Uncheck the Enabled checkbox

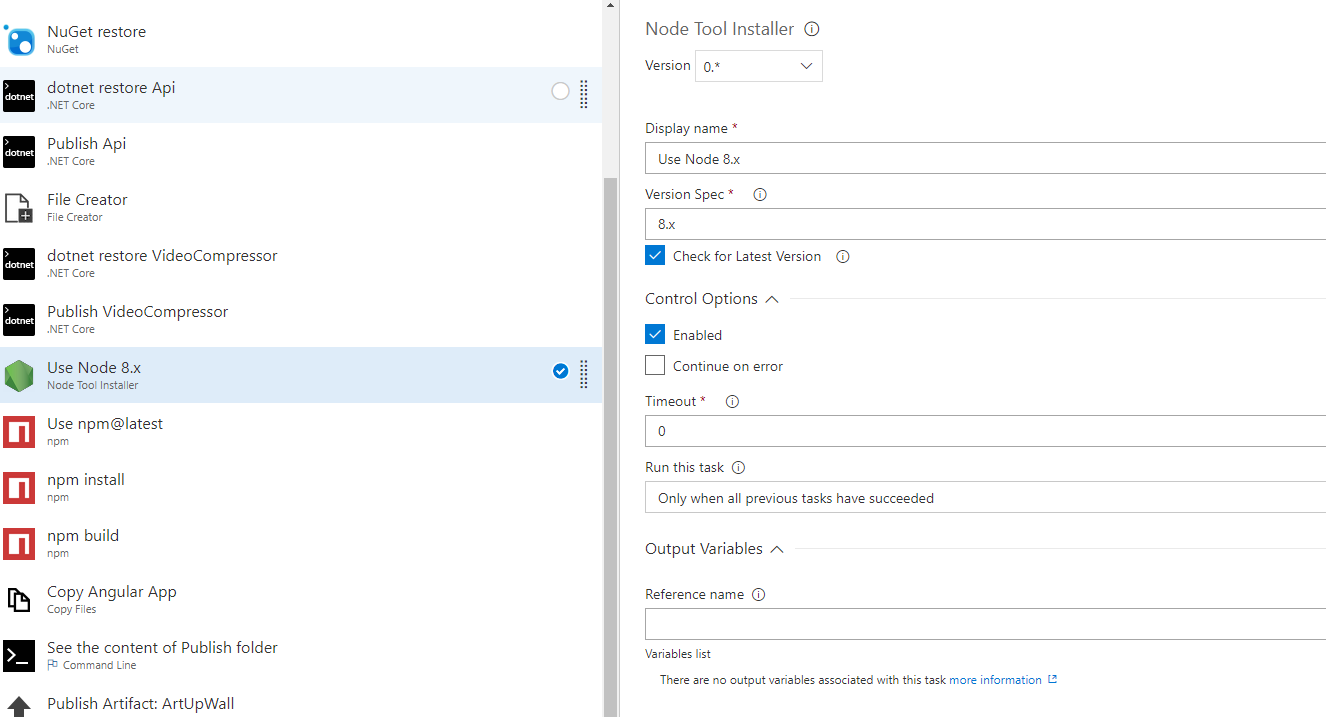pyautogui.click(x=655, y=335)
